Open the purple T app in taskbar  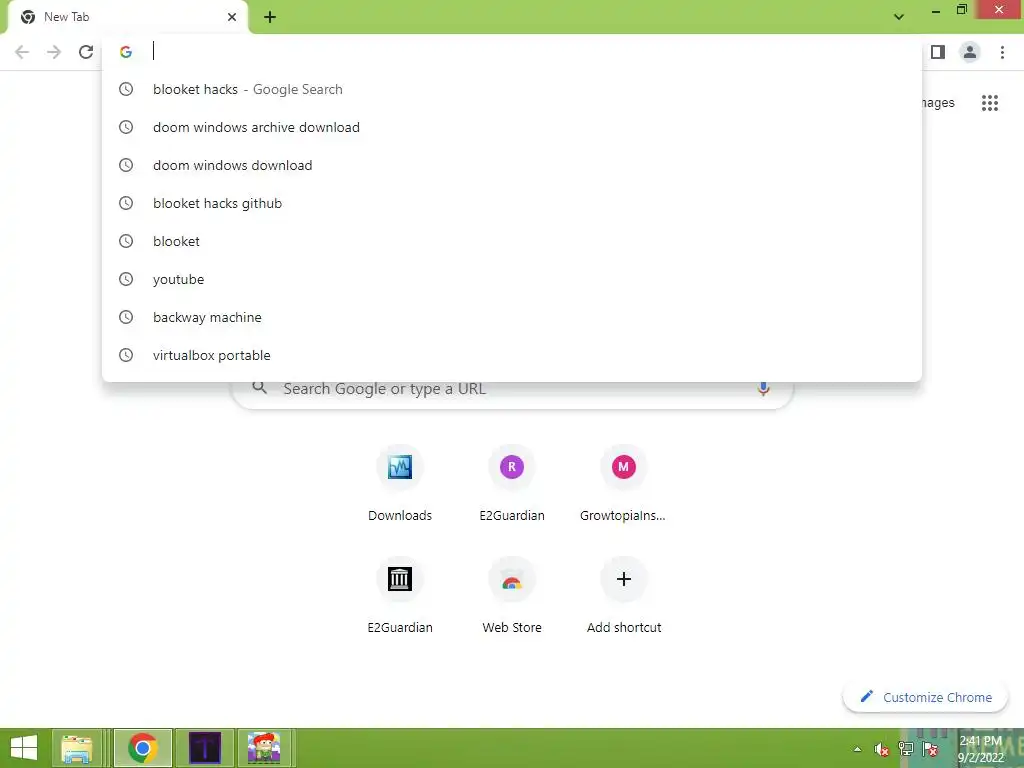pos(204,748)
